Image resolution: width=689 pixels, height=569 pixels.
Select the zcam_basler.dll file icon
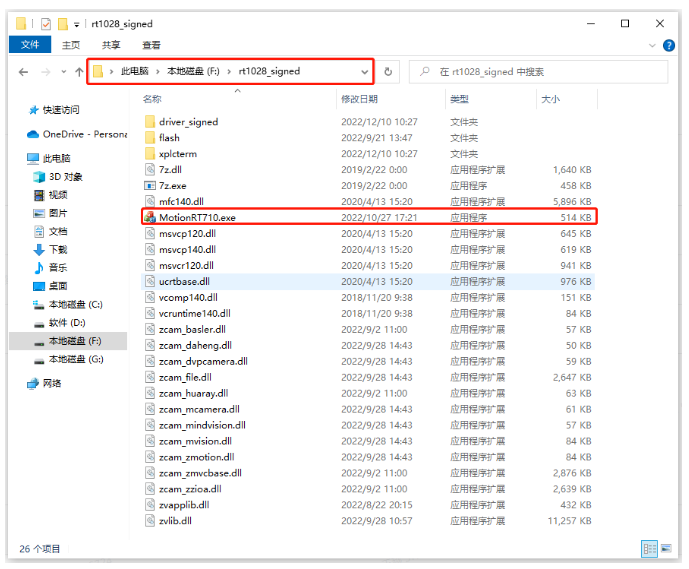(x=150, y=329)
